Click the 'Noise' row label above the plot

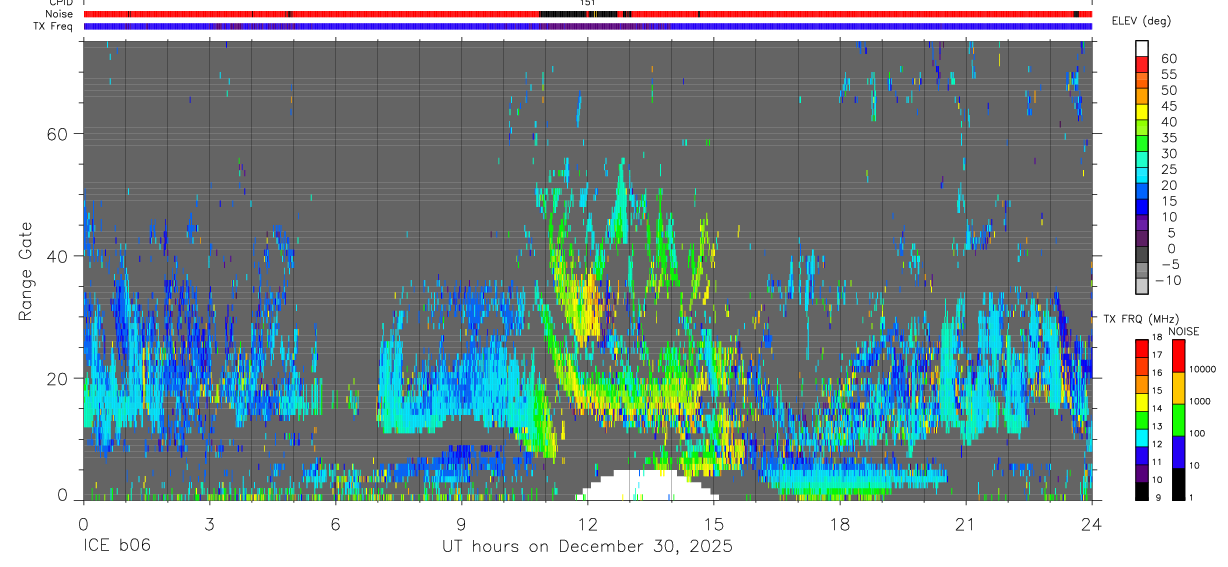60,14
